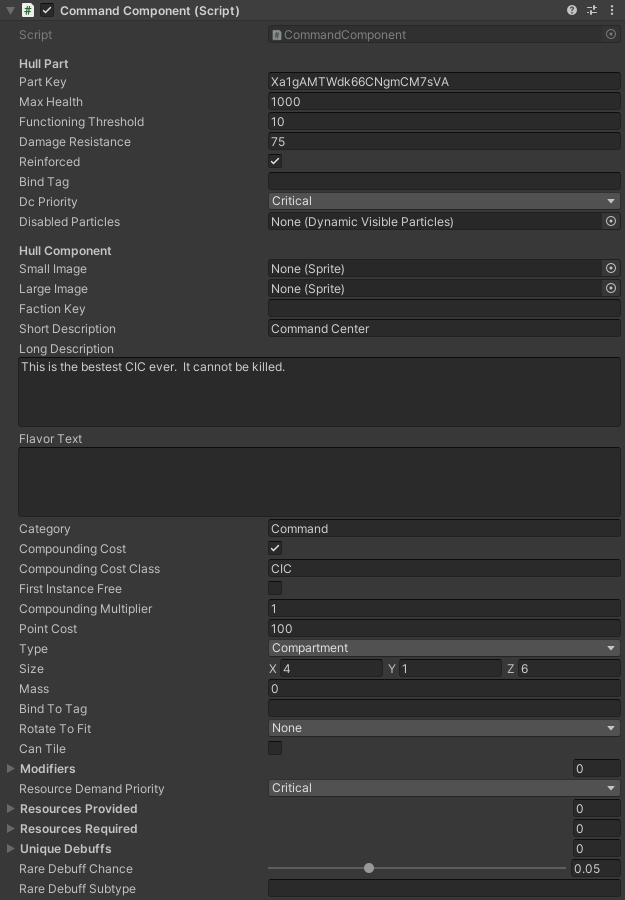Image resolution: width=625 pixels, height=900 pixels.
Task: Click the script hash icon in header
Action: [x=28, y=10]
